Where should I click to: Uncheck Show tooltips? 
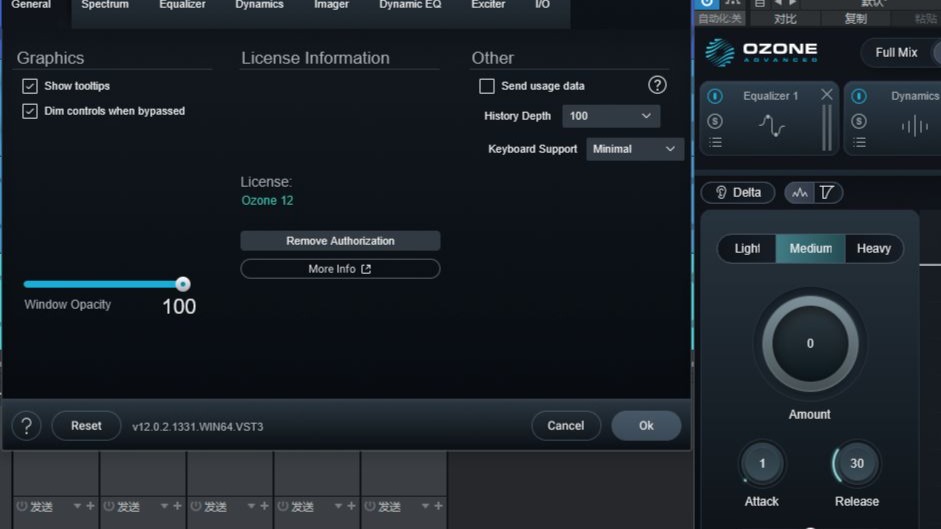click(29, 86)
